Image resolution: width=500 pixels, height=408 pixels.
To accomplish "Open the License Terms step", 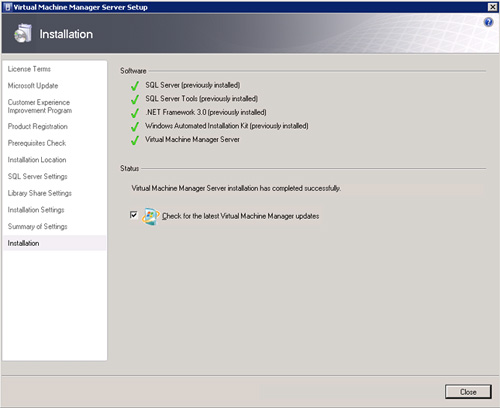I will 29,69.
